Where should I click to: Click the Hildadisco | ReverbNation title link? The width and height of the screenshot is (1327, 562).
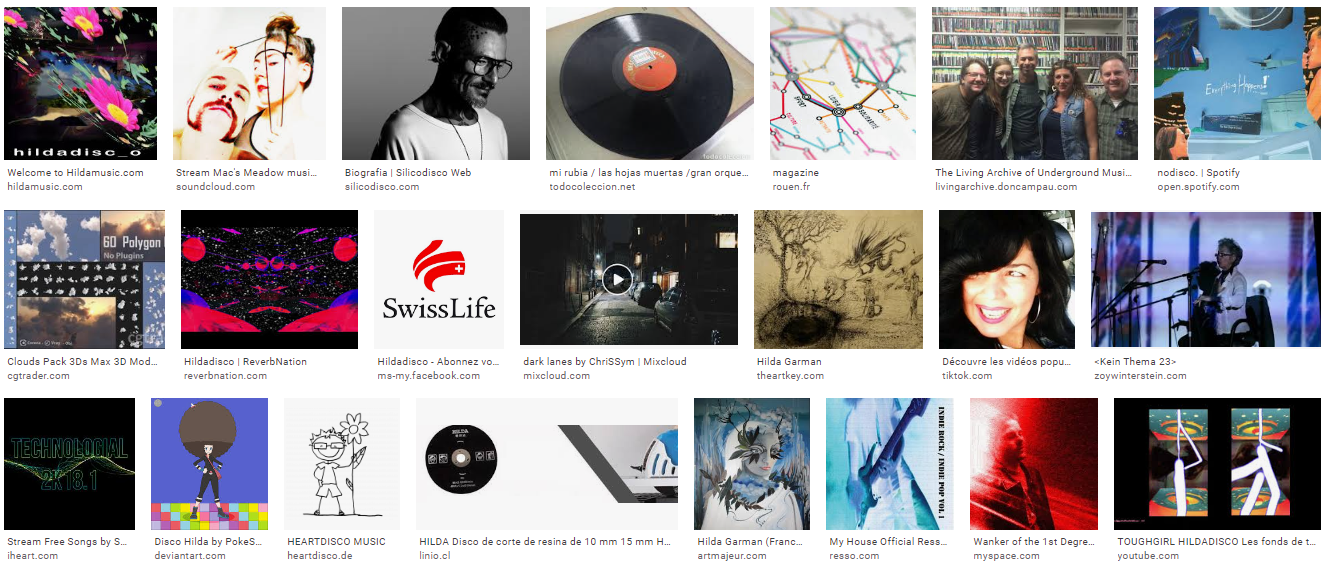(245, 362)
